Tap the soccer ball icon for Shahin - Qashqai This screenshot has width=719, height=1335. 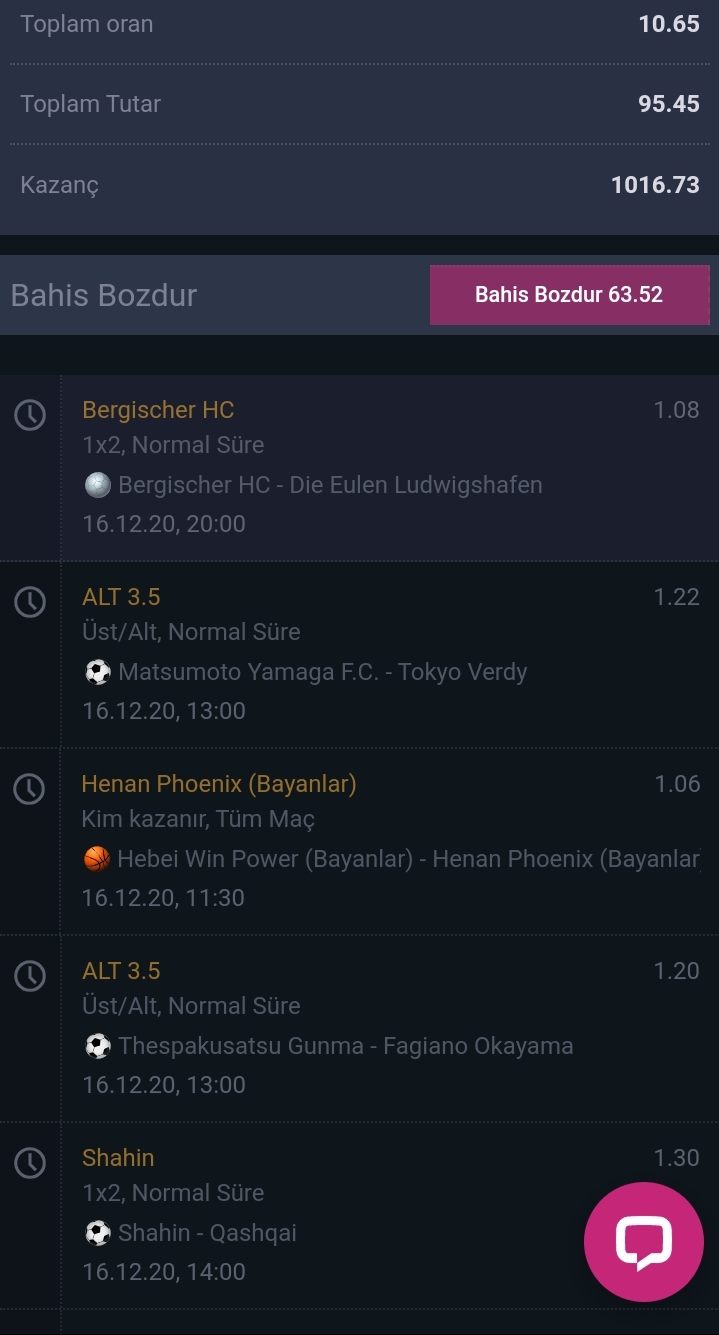pyautogui.click(x=97, y=1233)
